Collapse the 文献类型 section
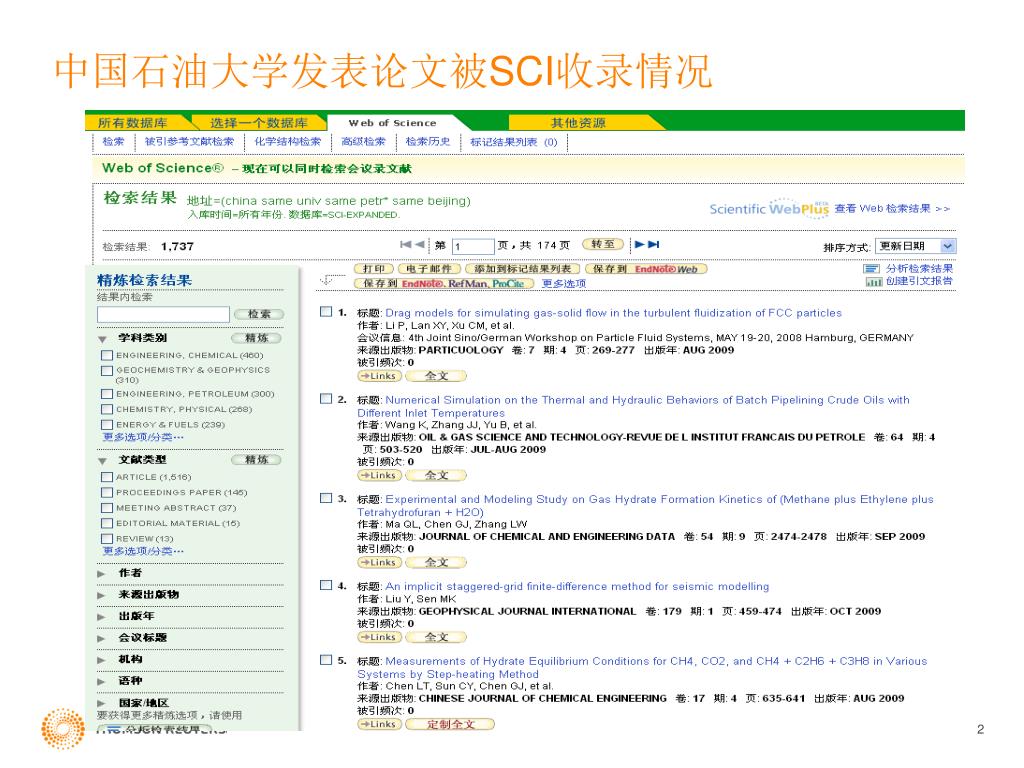This screenshot has width=1024, height=768. pyautogui.click(x=103, y=461)
